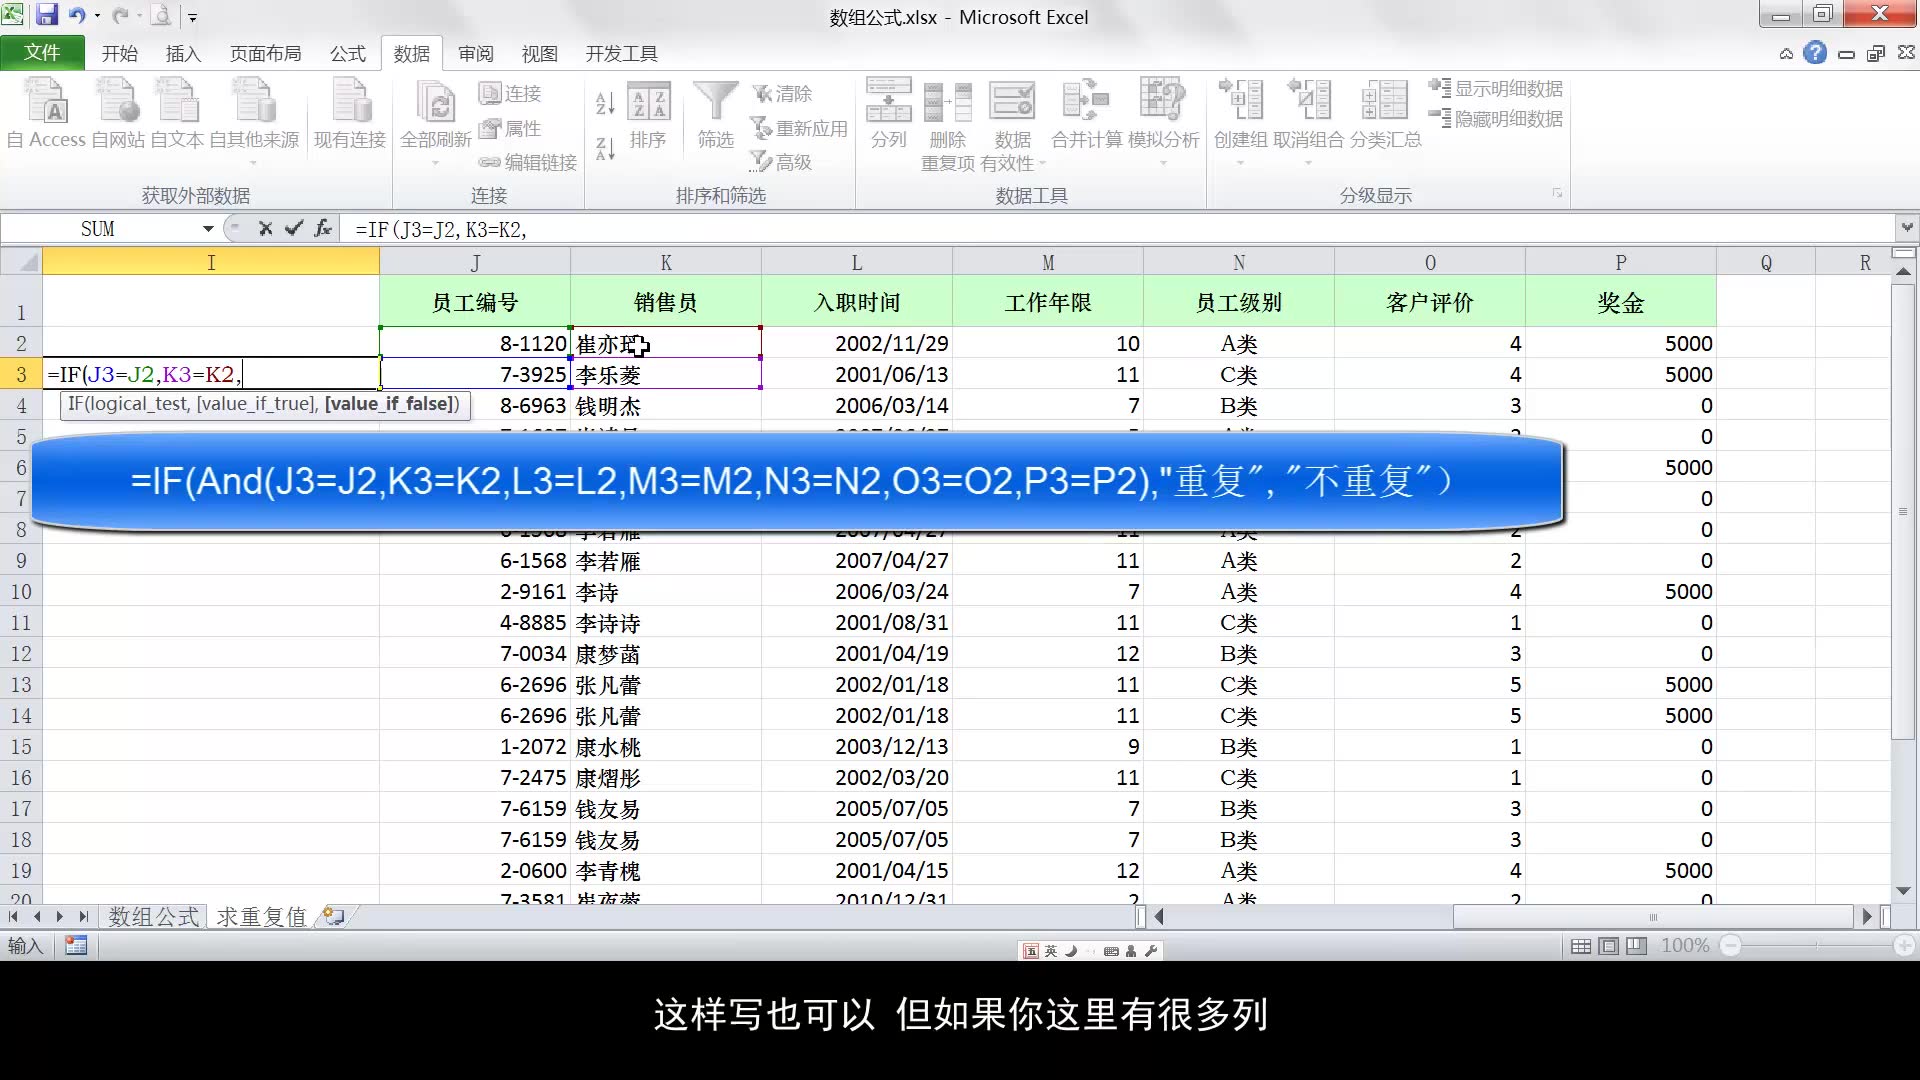Screen dimensions: 1920x1080
Task: Open Existing Connections (现有连接)
Action: click(x=350, y=115)
